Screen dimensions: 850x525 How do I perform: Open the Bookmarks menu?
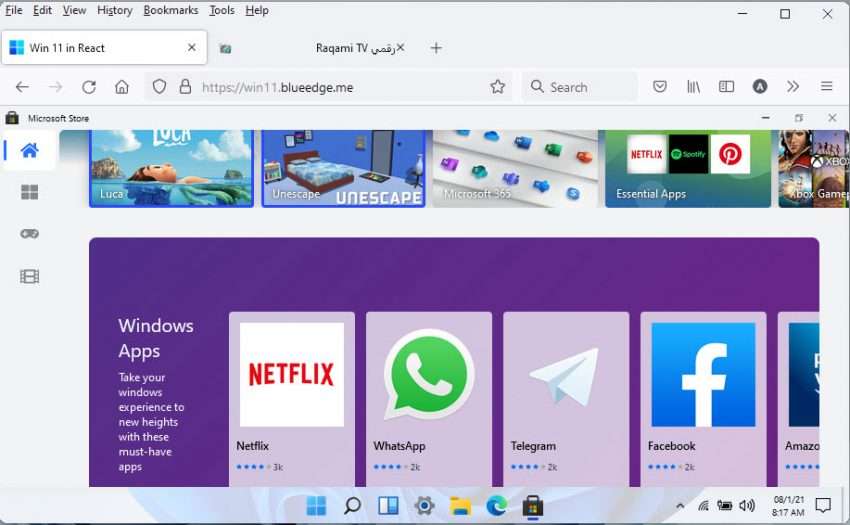171,10
